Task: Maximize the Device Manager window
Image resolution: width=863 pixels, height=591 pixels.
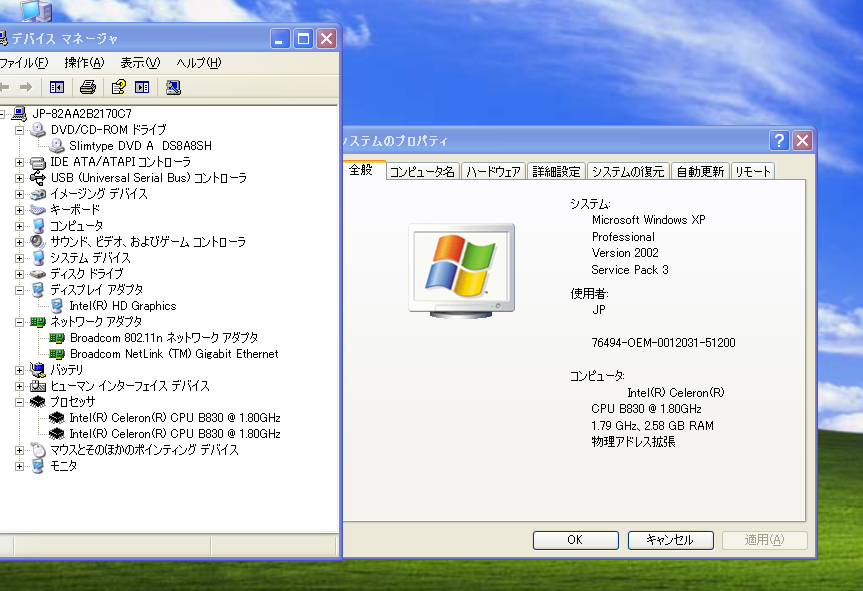Action: (303, 39)
